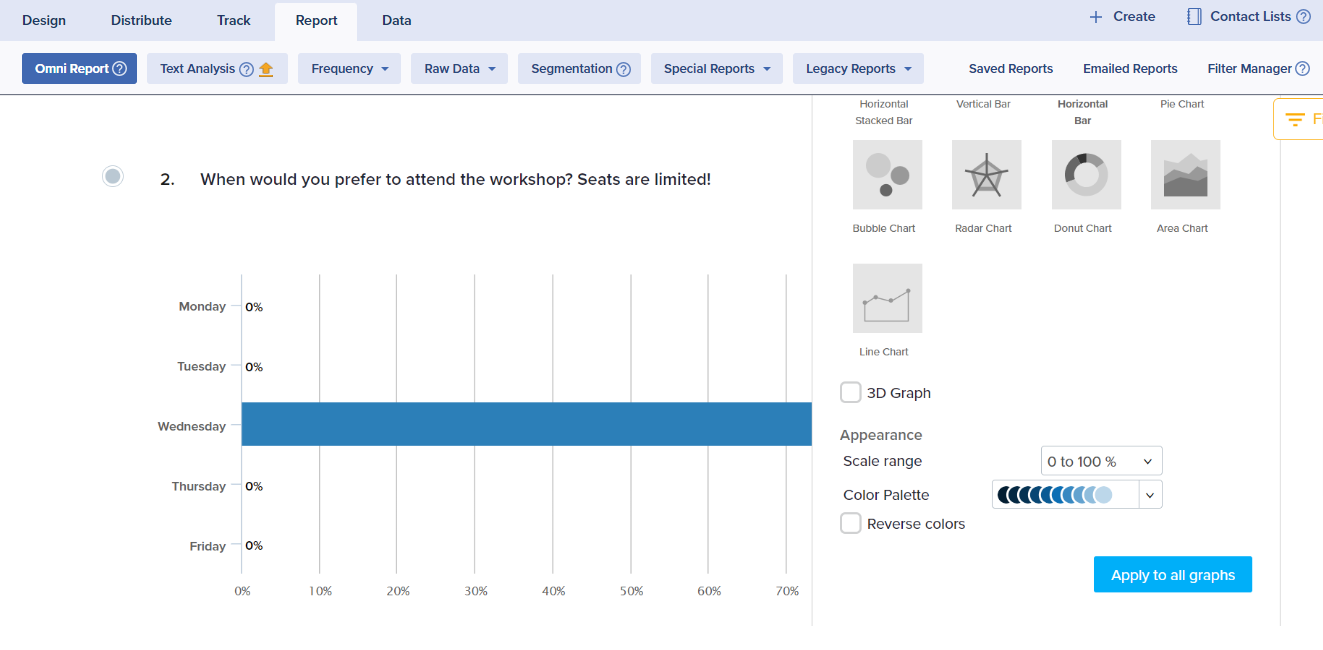Expand the Special Reports dropdown
Image resolution: width=1323 pixels, height=650 pixels.
pyautogui.click(x=716, y=69)
